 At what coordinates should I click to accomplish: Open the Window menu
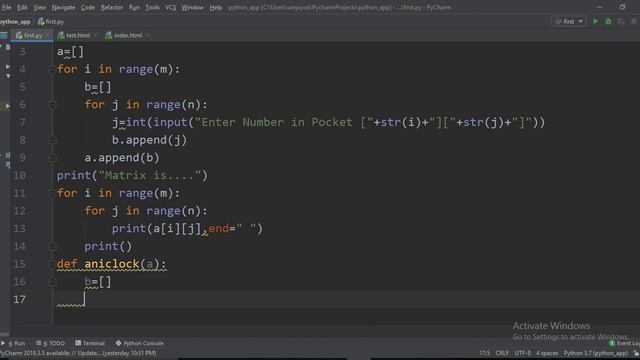[192, 7]
